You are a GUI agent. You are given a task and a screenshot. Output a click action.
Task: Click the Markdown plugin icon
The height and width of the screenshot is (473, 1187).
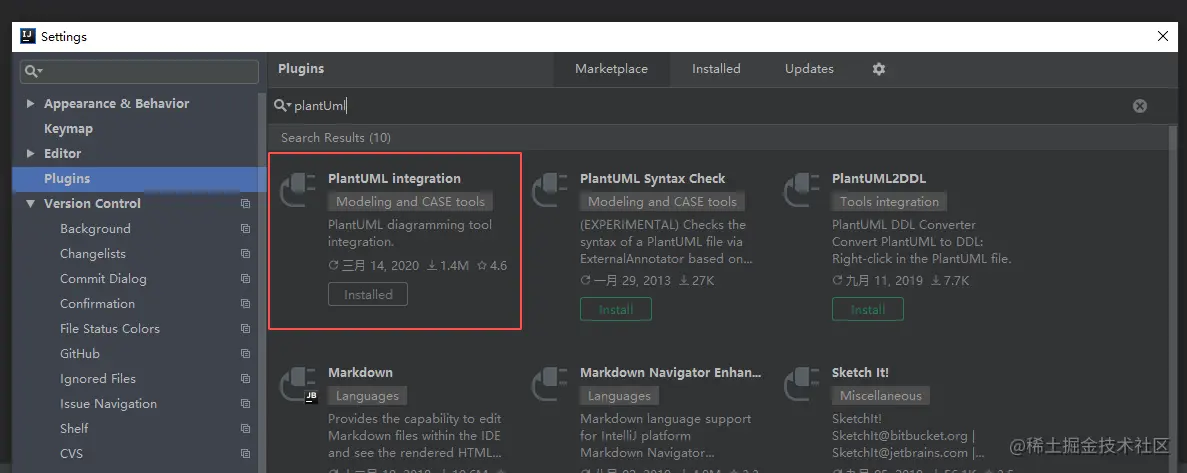pos(298,384)
